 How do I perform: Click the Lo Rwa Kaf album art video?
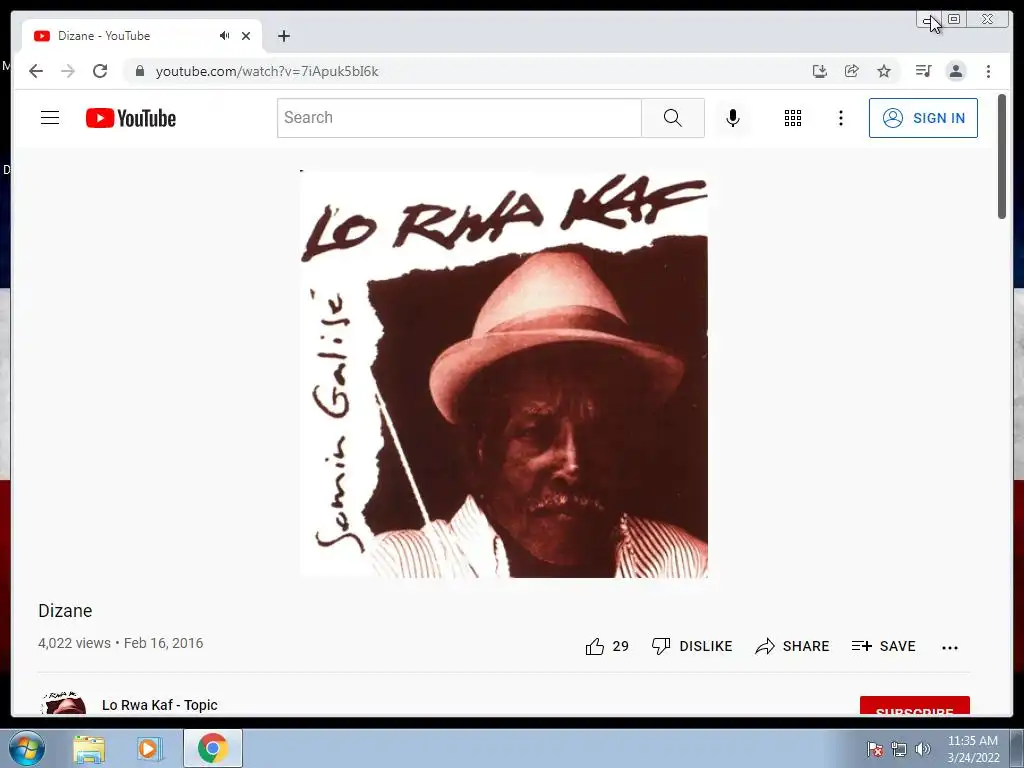(504, 374)
